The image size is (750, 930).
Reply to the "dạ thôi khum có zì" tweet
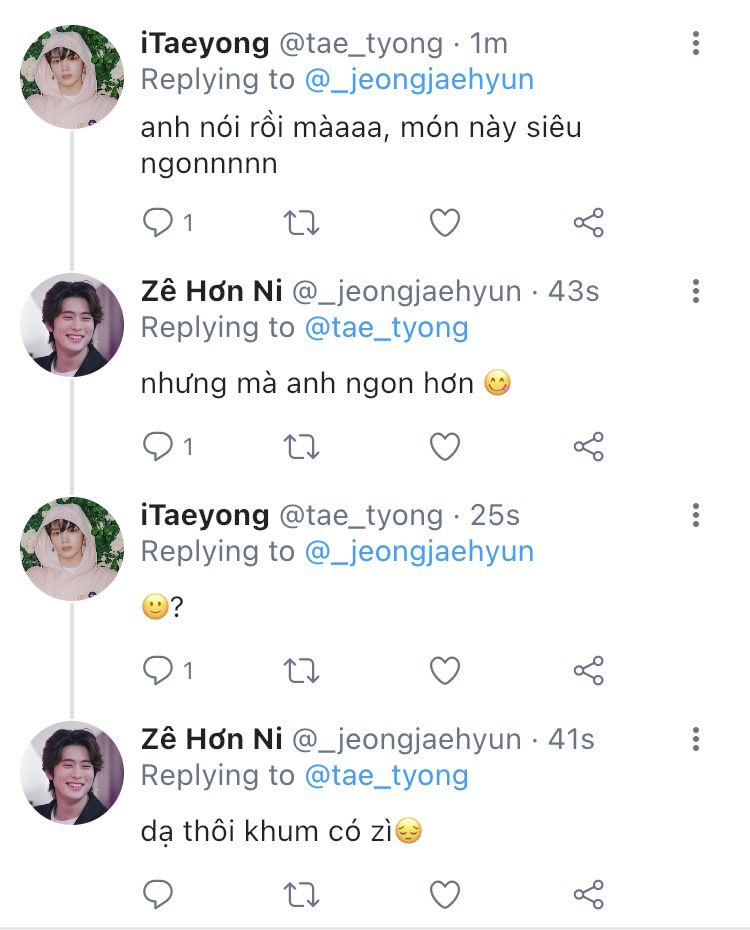(158, 893)
